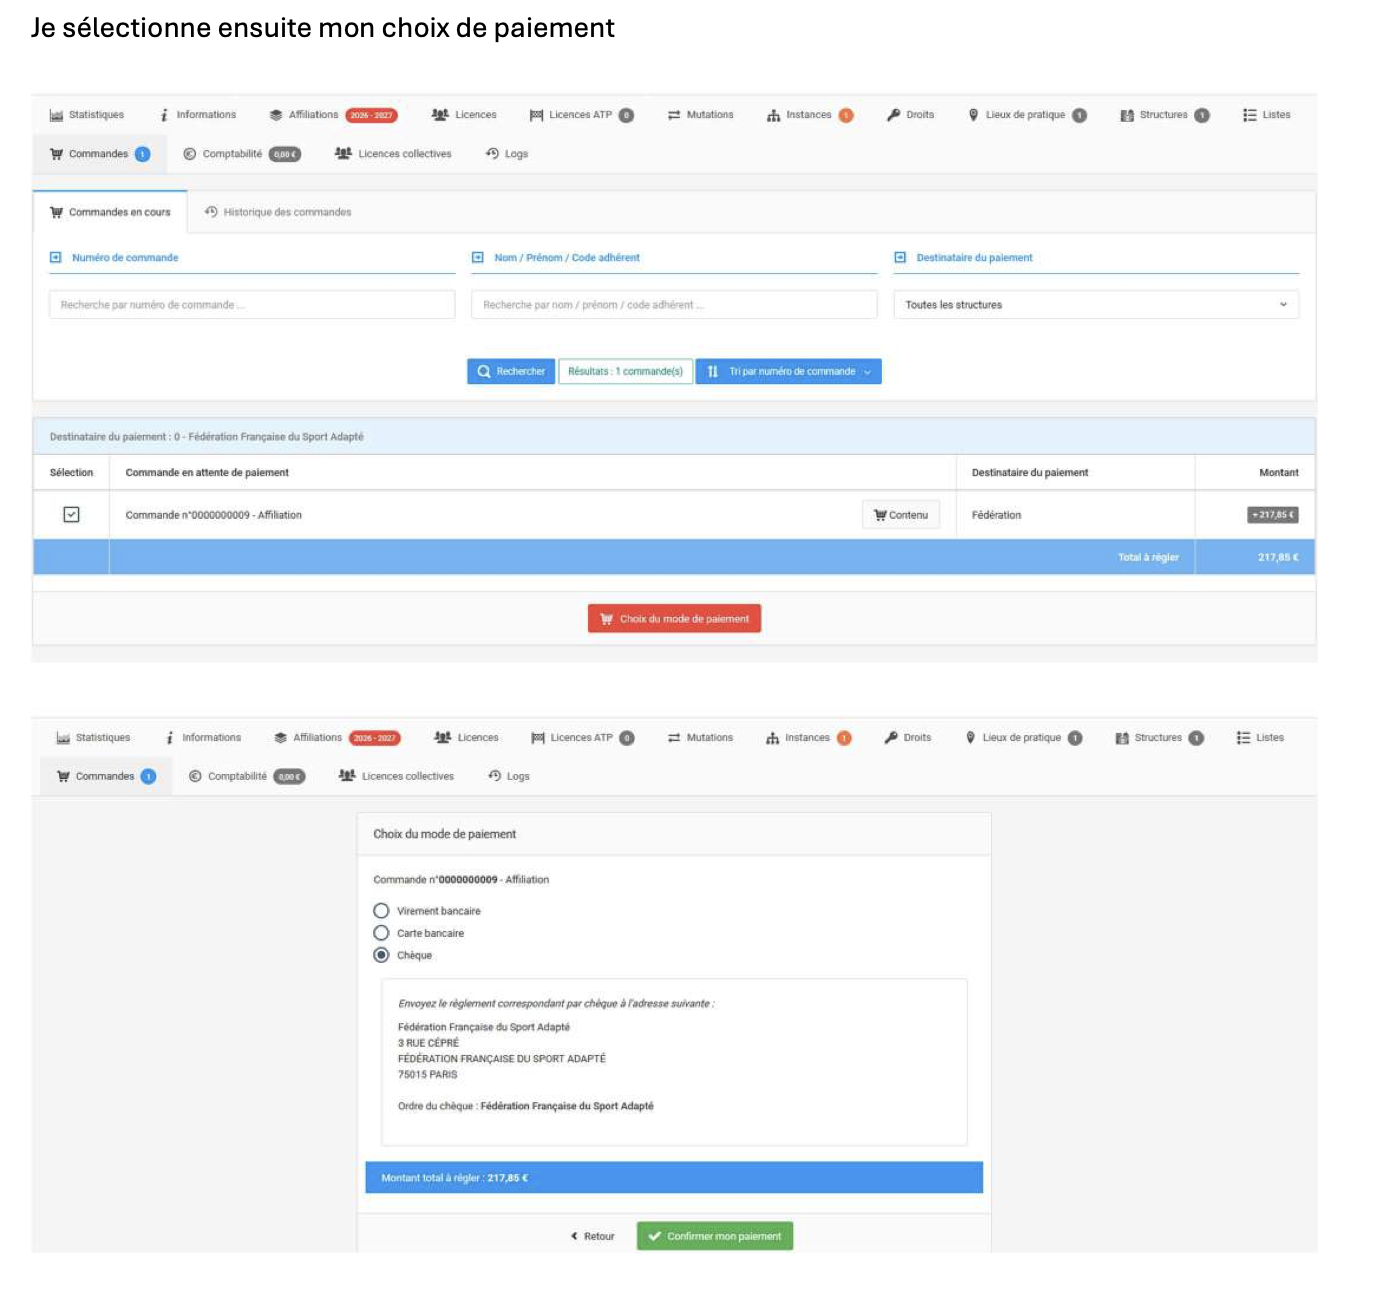Open Licences ATP on the orders search page
Screen dimensions: 1374x1294
(581, 115)
